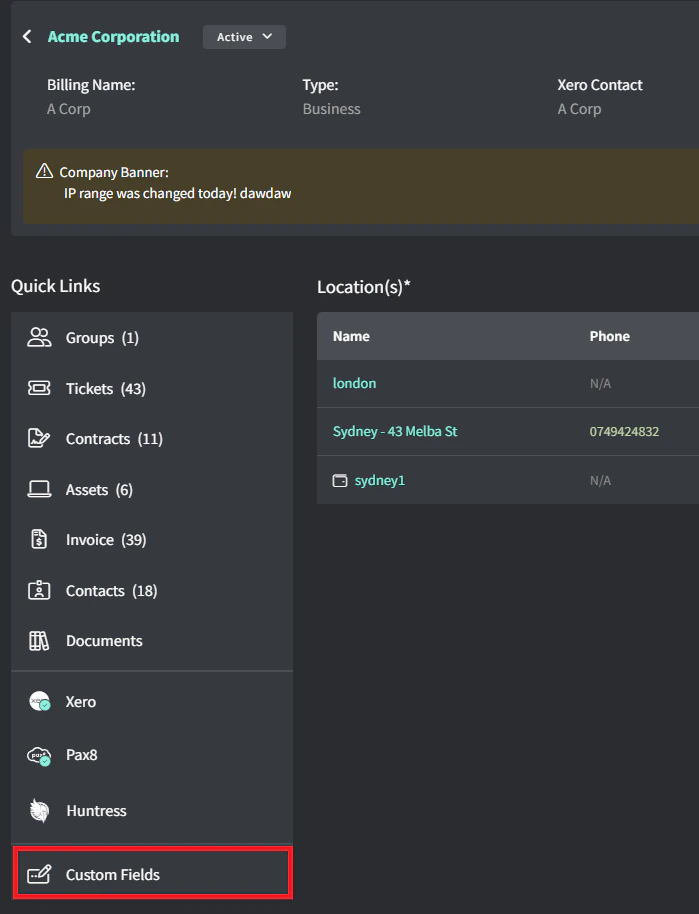
Task: Click the Documents books icon
Action: 39,641
